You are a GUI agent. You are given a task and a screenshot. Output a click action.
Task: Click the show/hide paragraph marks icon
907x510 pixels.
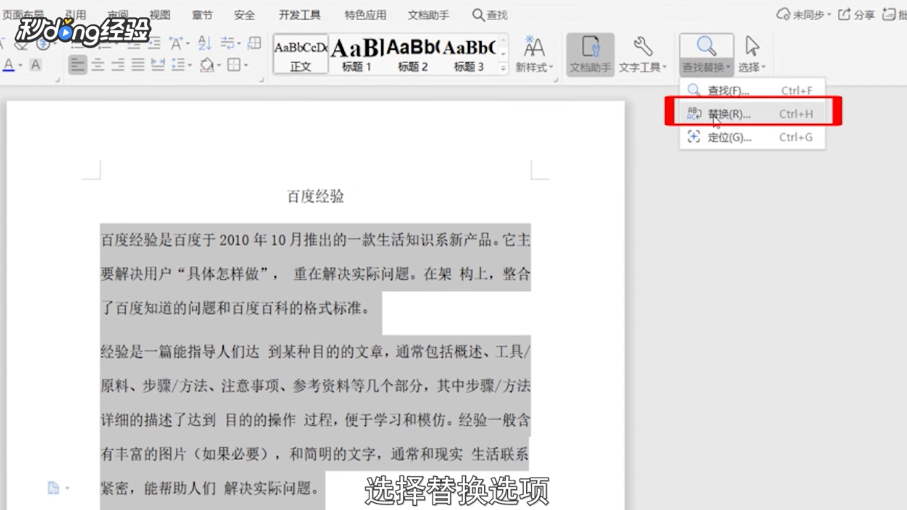pos(227,42)
